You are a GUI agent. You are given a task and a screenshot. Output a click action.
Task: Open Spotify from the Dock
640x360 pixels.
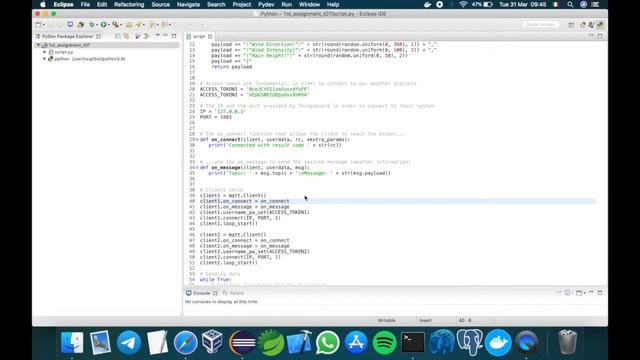[x=384, y=342]
